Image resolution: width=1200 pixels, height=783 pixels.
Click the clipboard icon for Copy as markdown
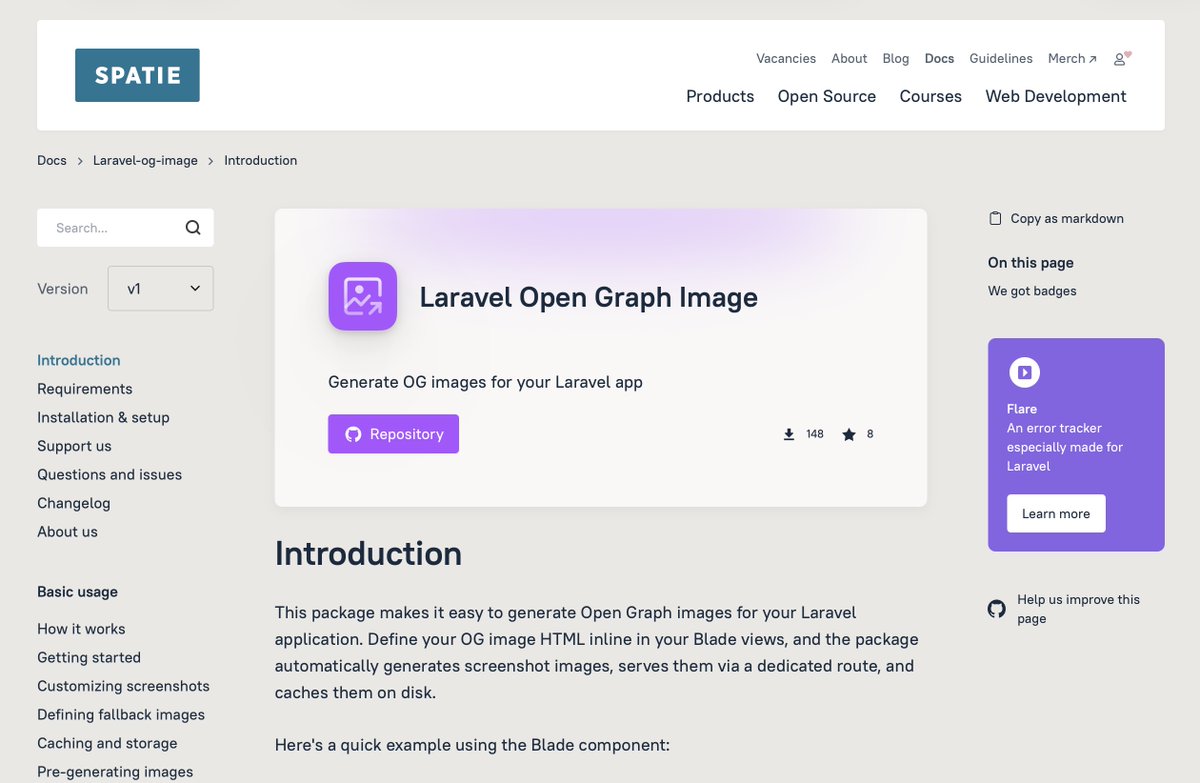(x=995, y=218)
